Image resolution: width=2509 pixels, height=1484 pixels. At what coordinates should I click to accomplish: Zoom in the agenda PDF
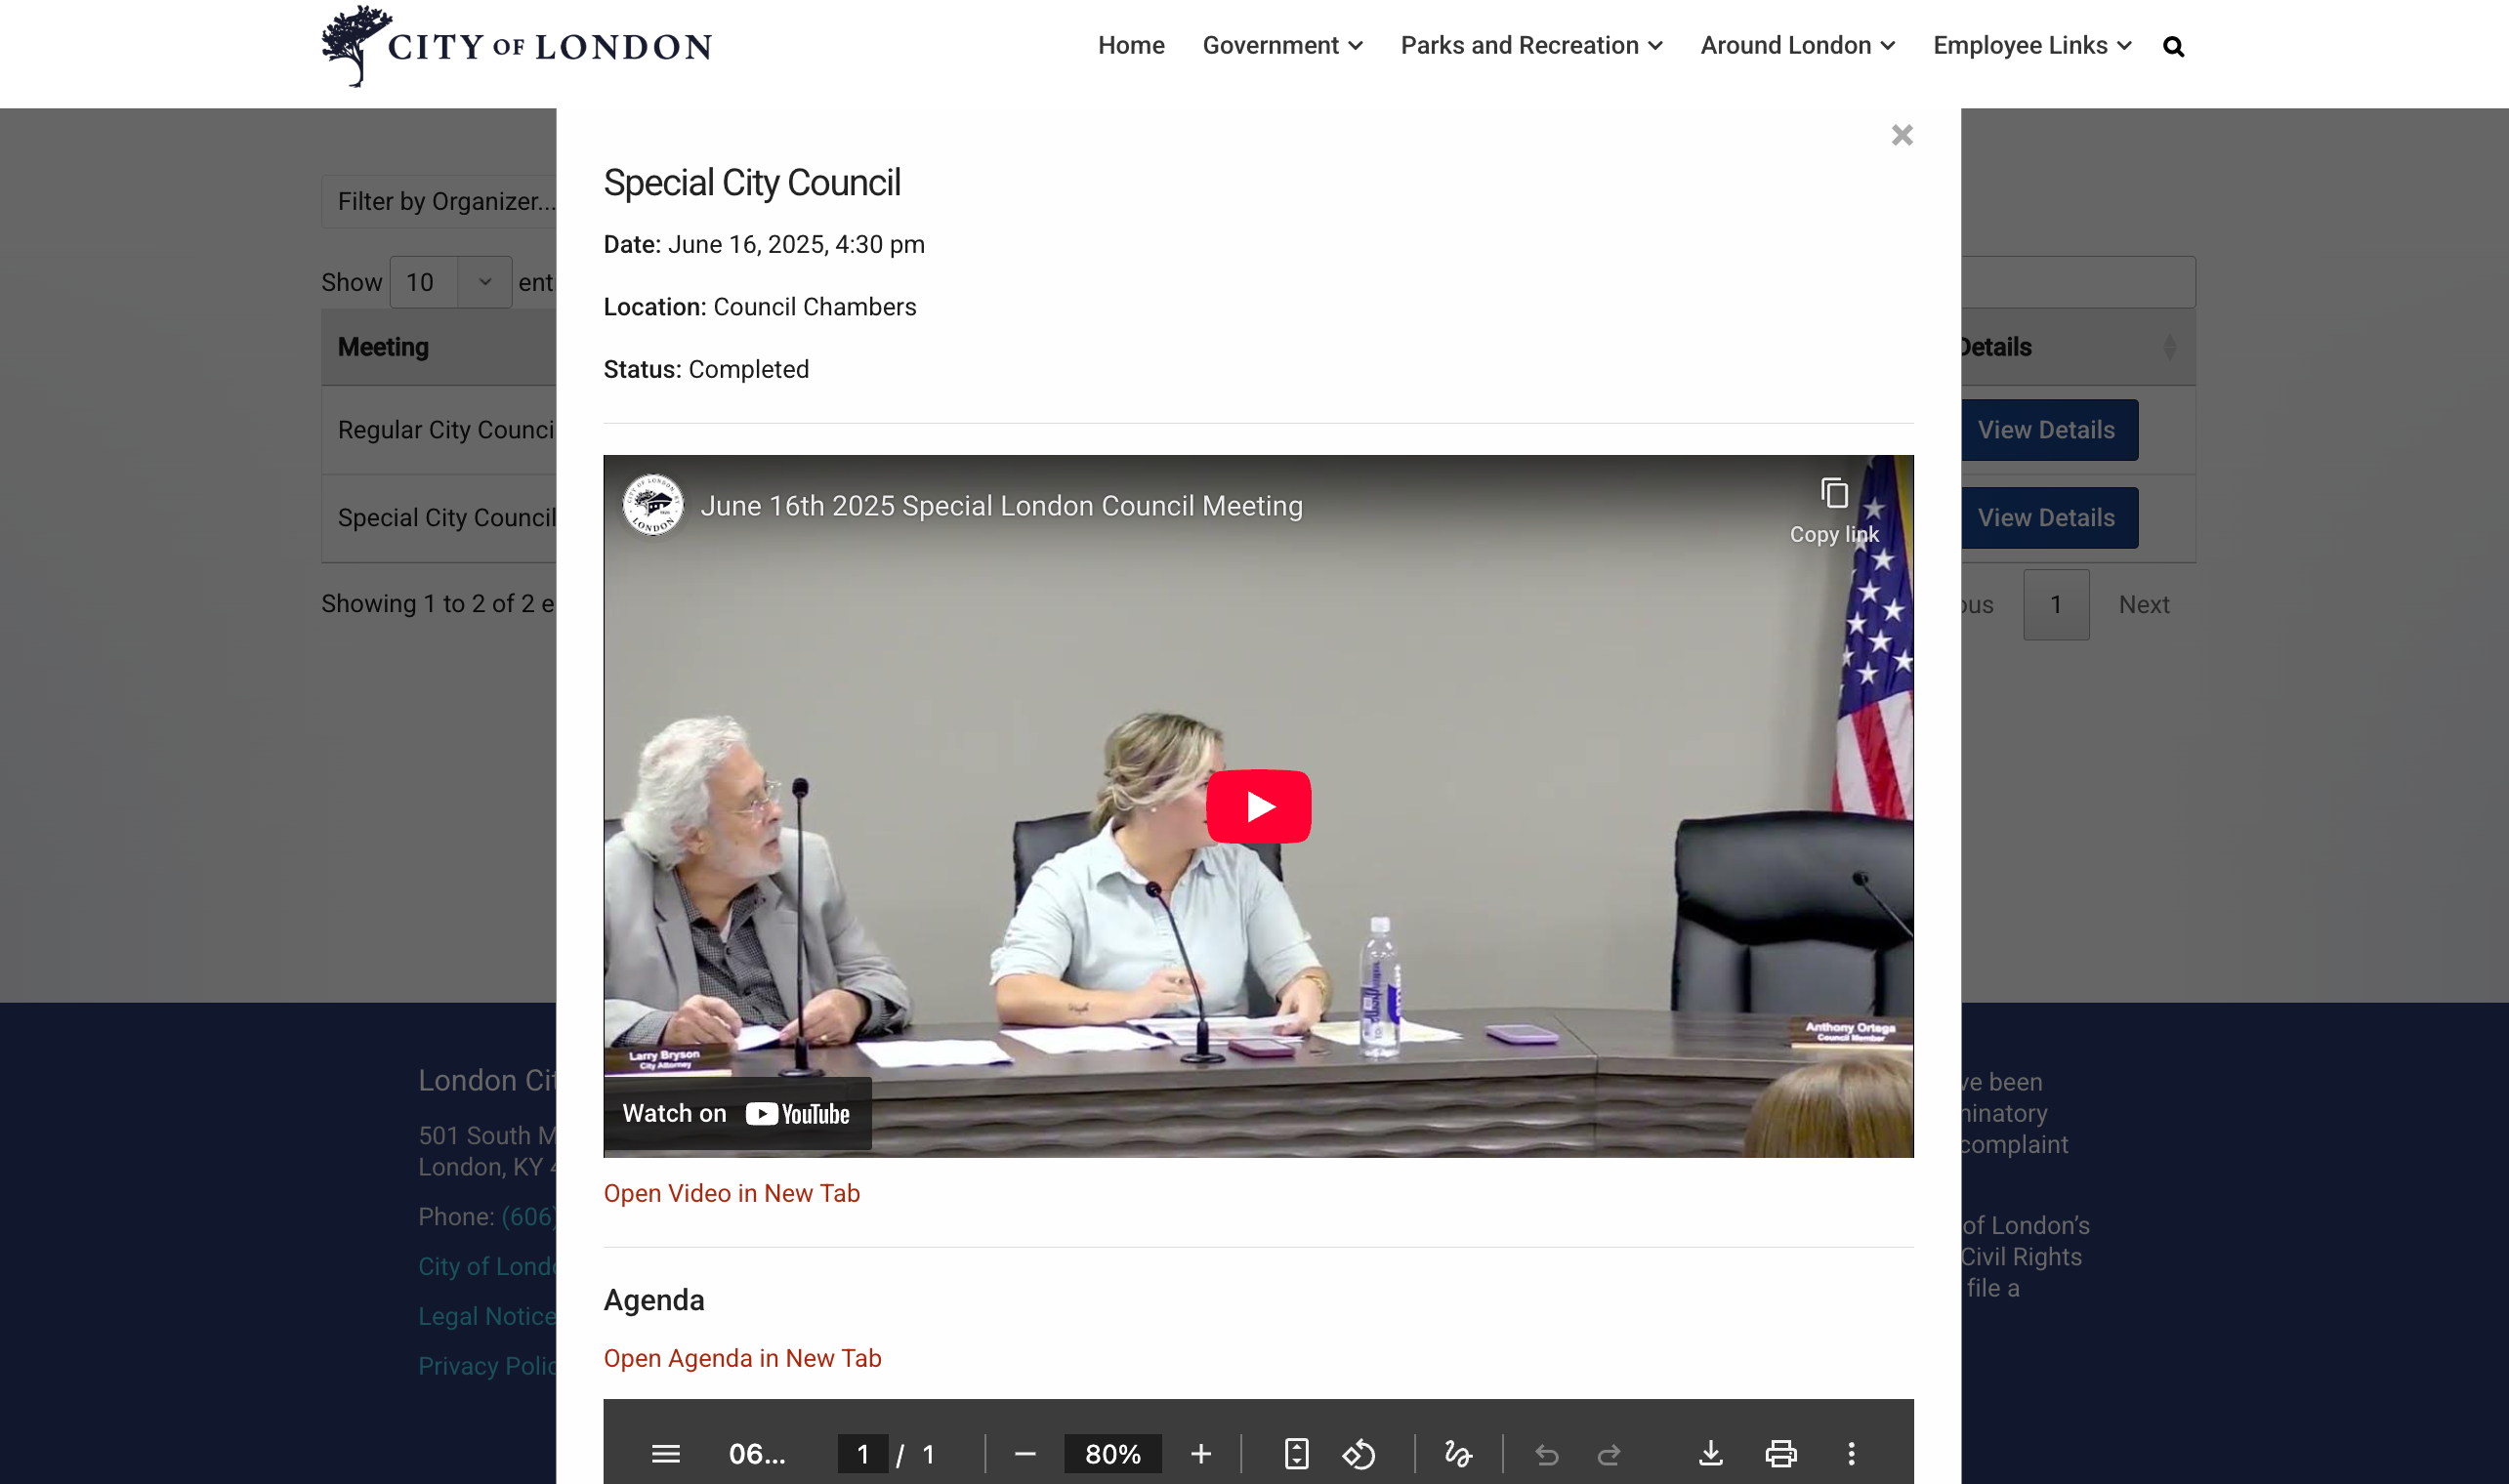click(1201, 1453)
